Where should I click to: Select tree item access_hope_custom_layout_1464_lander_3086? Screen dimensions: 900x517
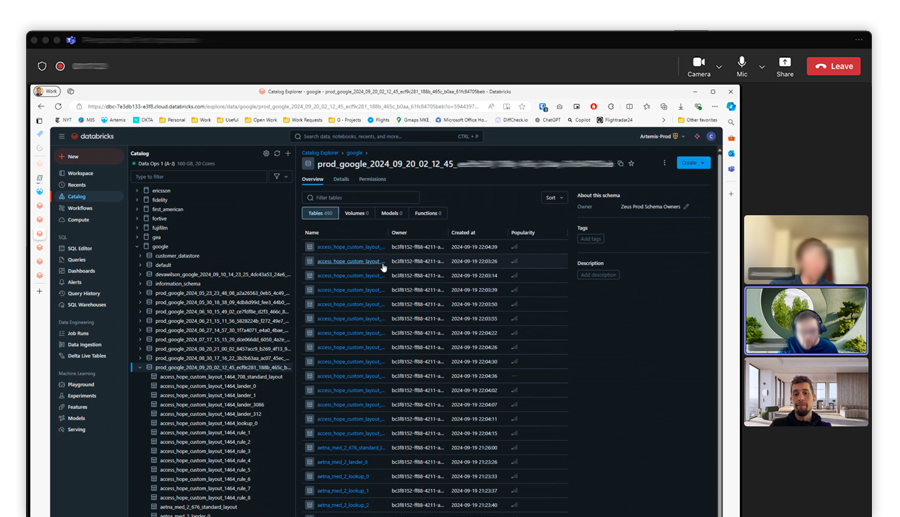pyautogui.click(x=212, y=405)
